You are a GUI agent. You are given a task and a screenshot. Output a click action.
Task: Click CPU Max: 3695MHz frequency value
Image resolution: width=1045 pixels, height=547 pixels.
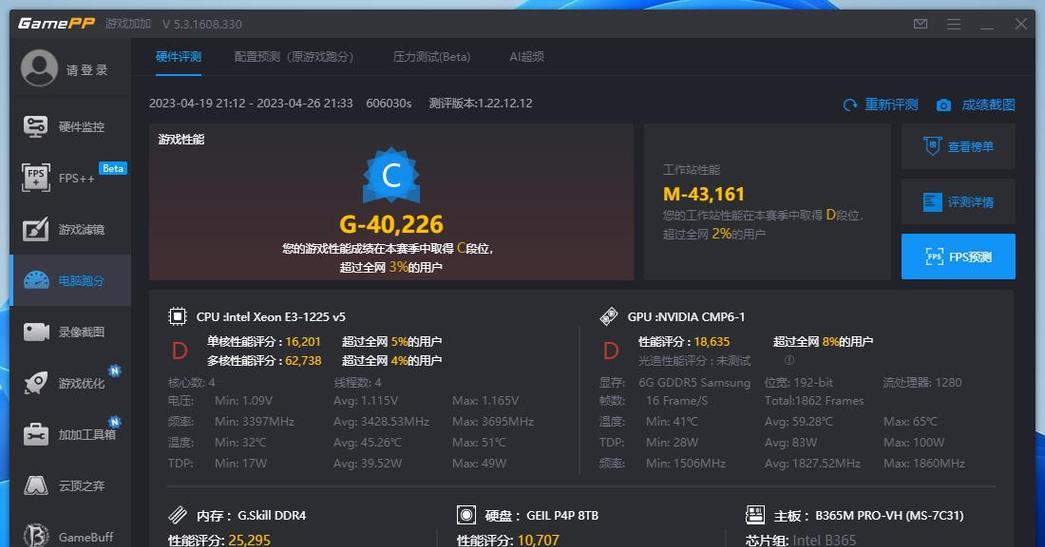click(493, 422)
